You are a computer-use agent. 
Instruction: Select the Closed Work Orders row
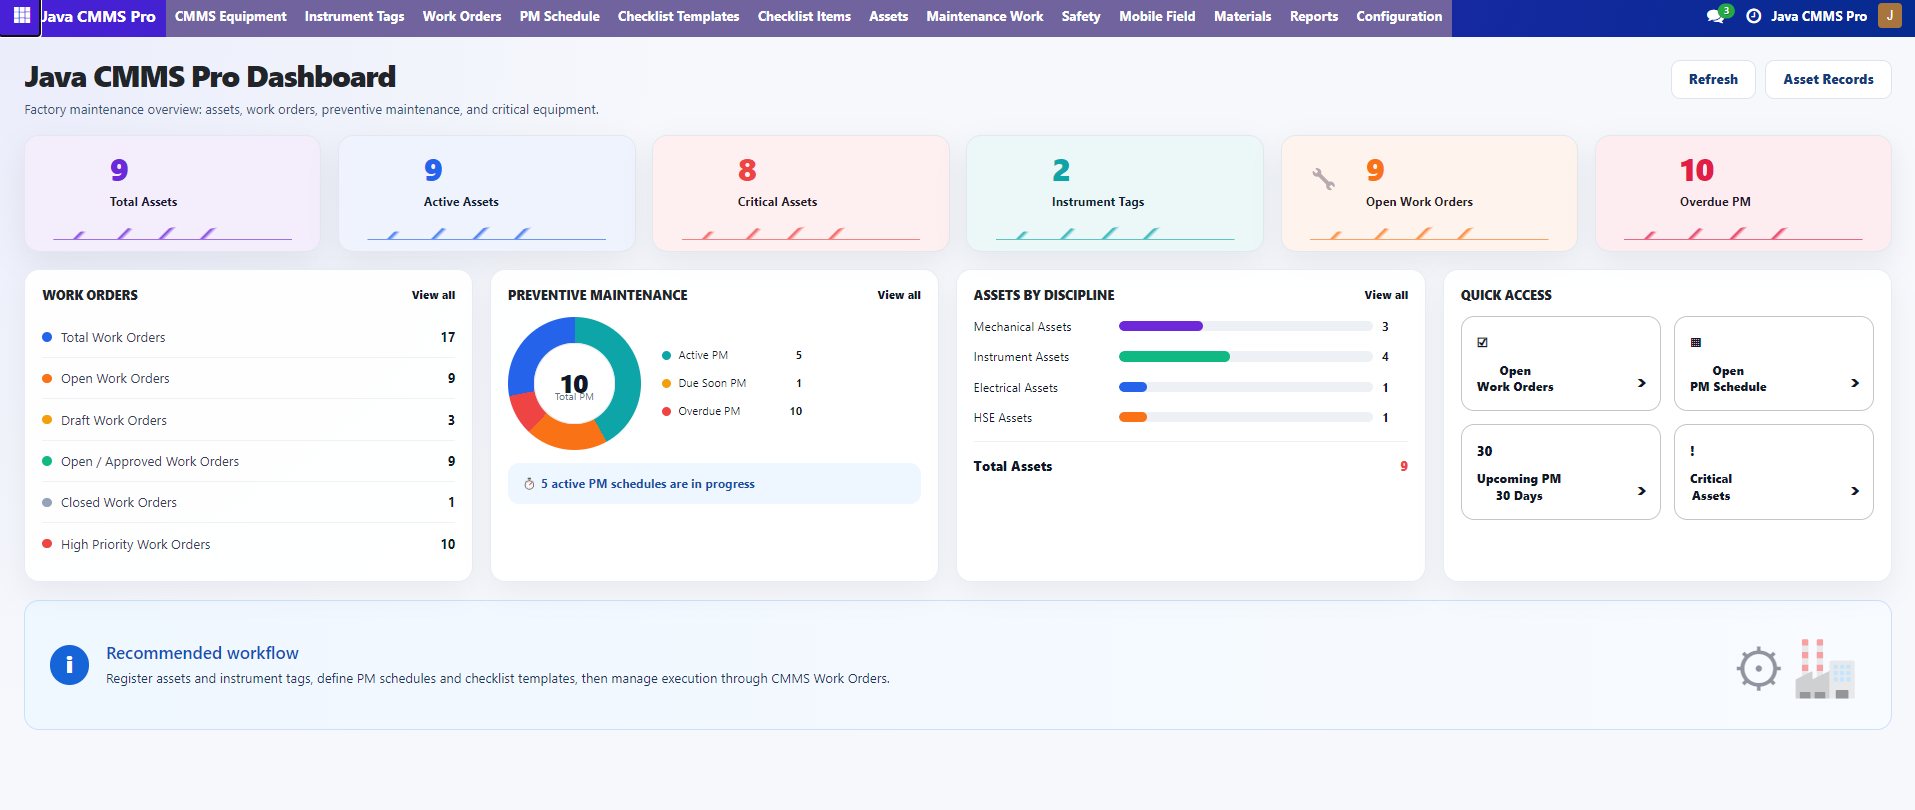pos(248,502)
